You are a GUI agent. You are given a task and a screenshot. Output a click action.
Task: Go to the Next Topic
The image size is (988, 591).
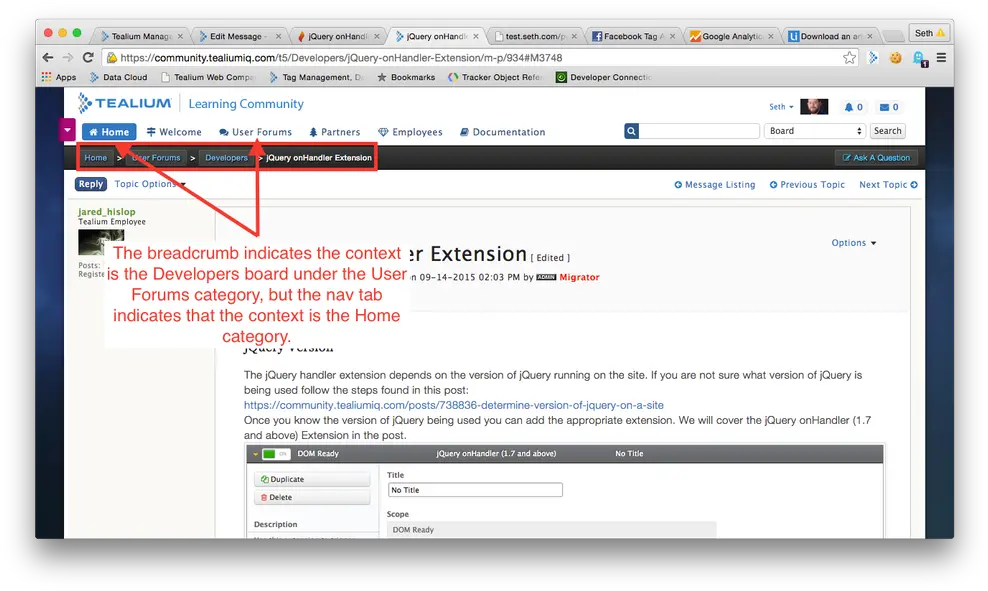click(x=888, y=185)
